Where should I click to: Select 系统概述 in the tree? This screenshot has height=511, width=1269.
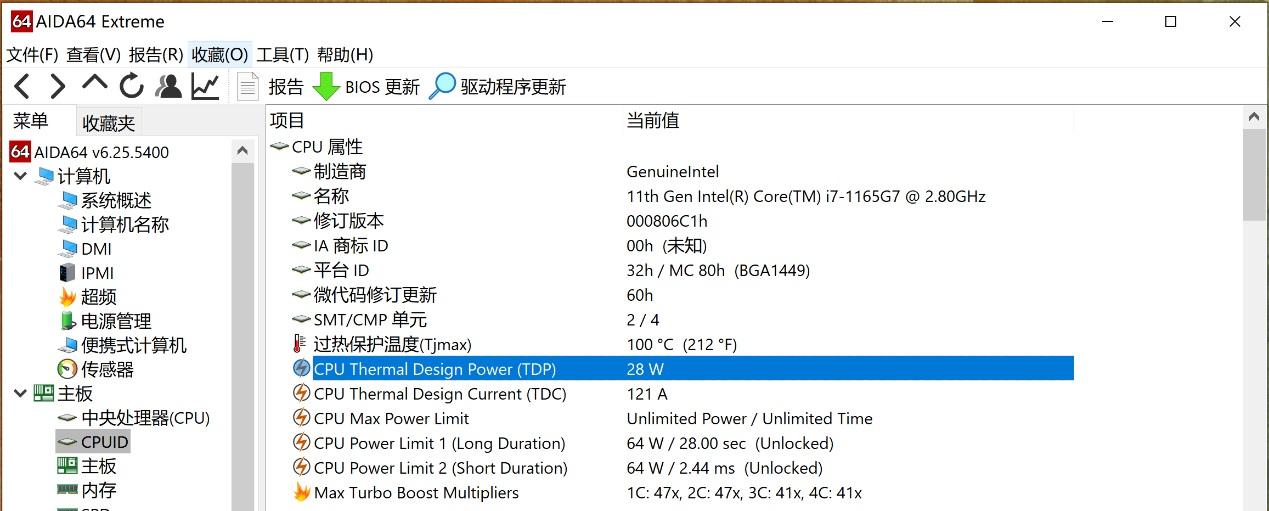tap(105, 200)
